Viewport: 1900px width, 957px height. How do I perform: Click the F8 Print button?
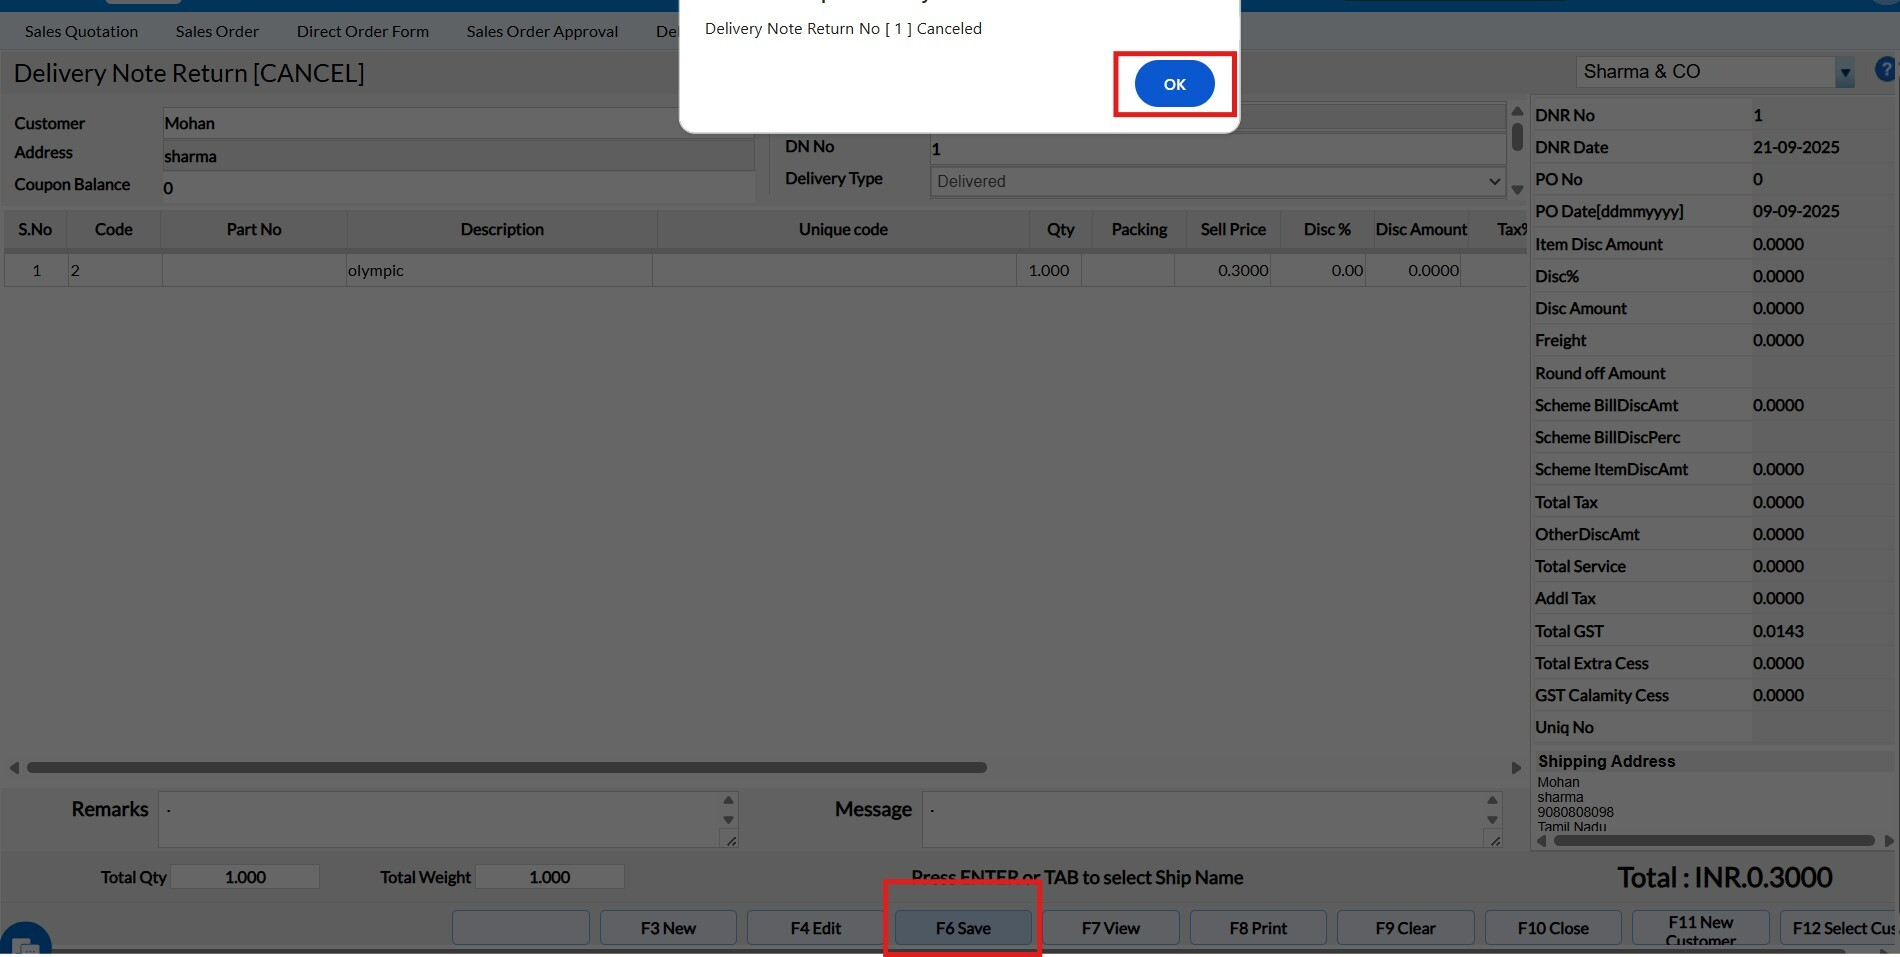click(x=1258, y=928)
